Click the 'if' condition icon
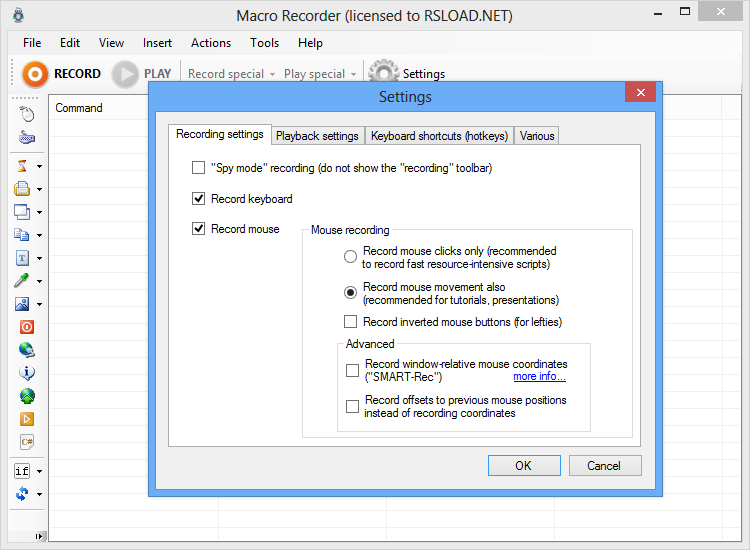Viewport: 750px width, 550px height. pyautogui.click(x=22, y=471)
